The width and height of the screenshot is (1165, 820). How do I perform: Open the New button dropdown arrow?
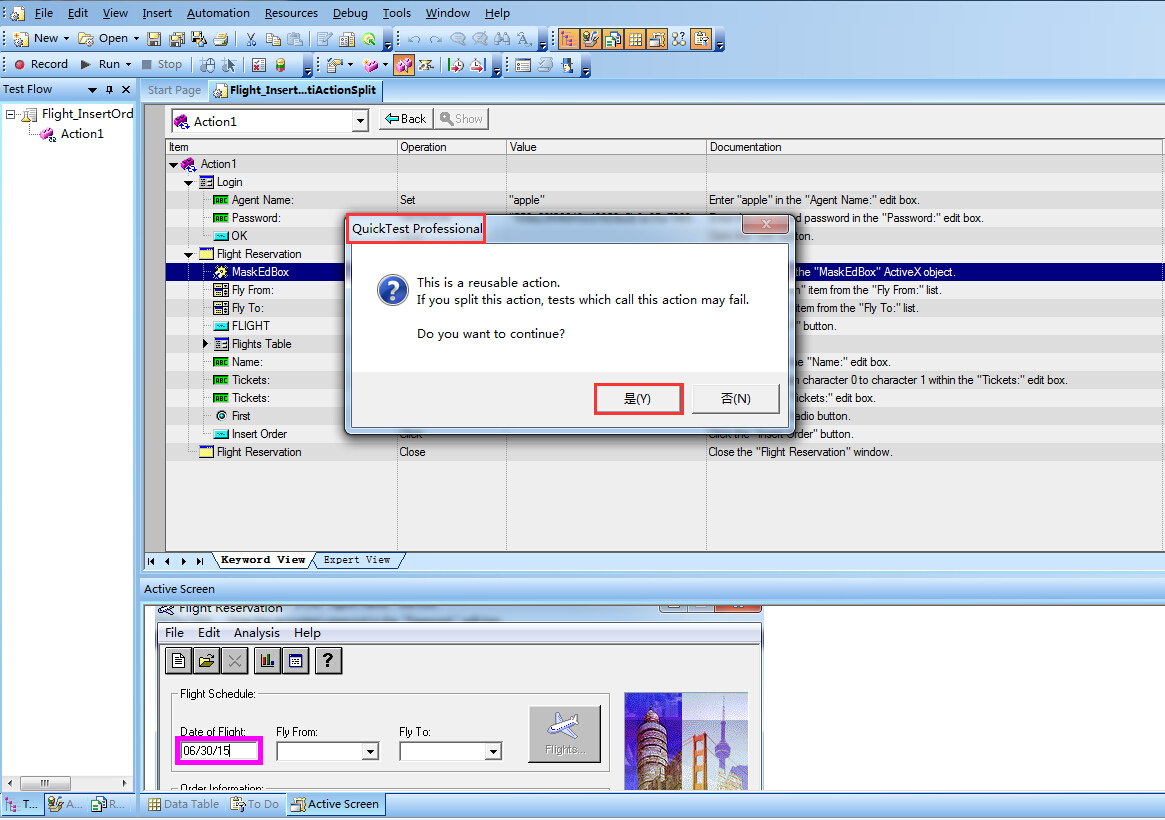click(x=66, y=39)
